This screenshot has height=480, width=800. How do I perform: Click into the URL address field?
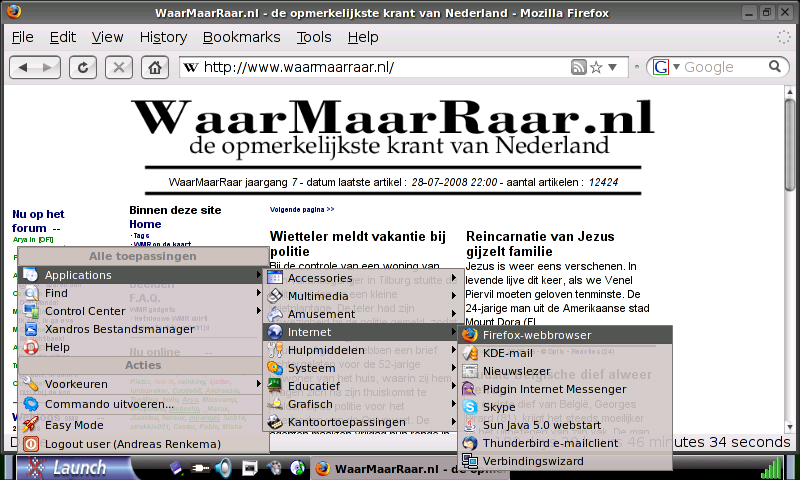380,67
